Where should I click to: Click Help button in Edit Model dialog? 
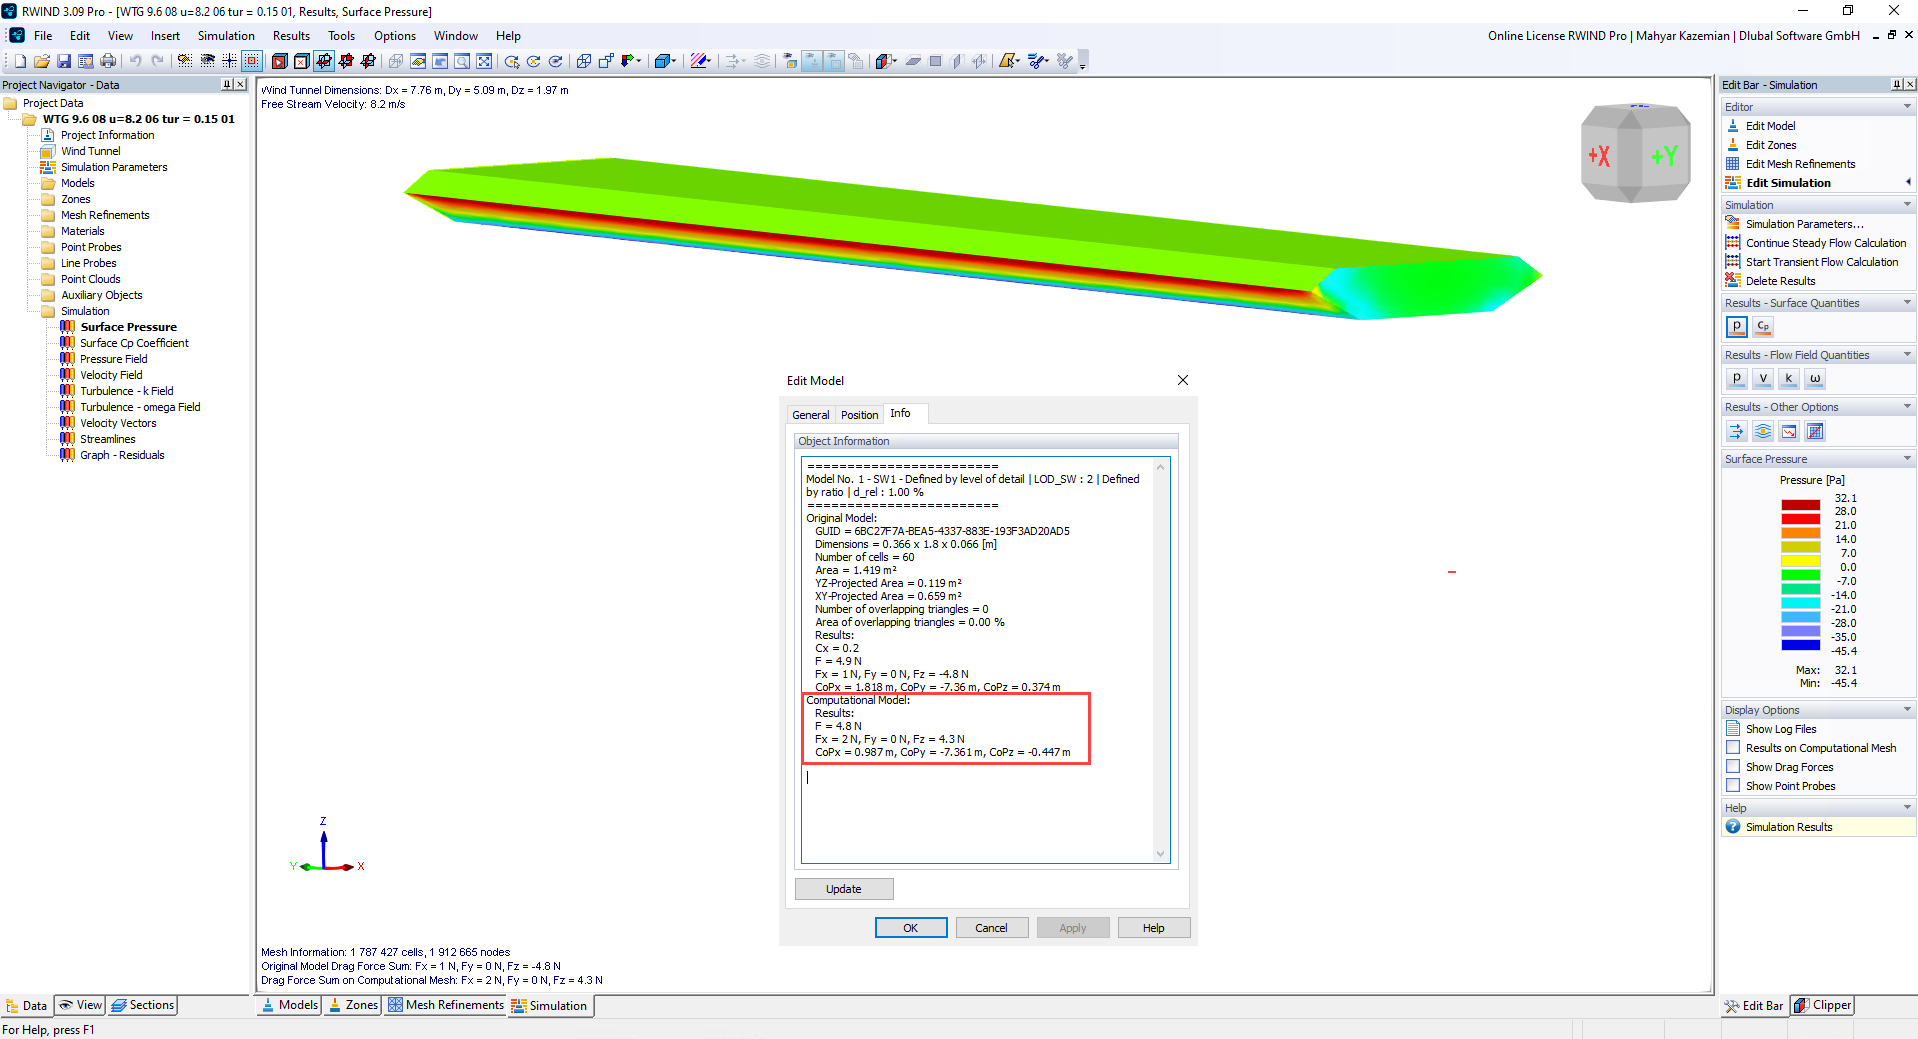pyautogui.click(x=1153, y=928)
